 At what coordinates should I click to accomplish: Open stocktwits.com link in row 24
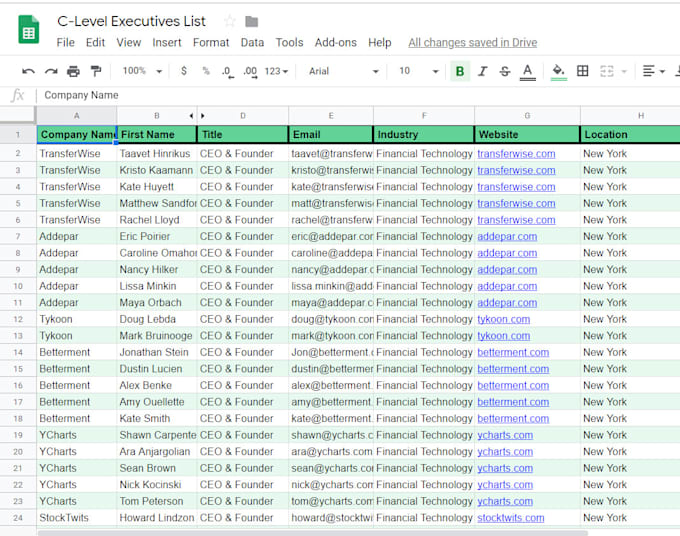click(x=510, y=518)
